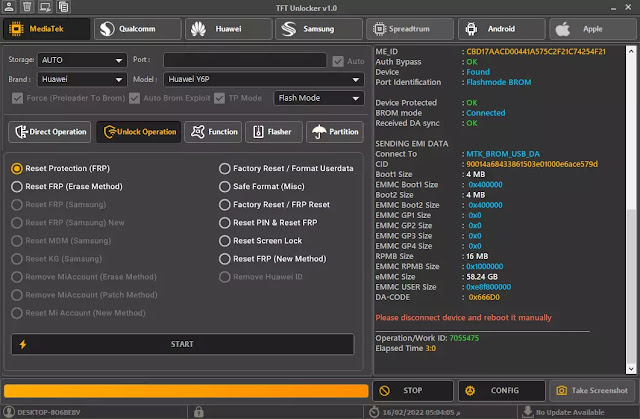Open the Unlock Operation section
640x419 pixels.
(x=138, y=132)
